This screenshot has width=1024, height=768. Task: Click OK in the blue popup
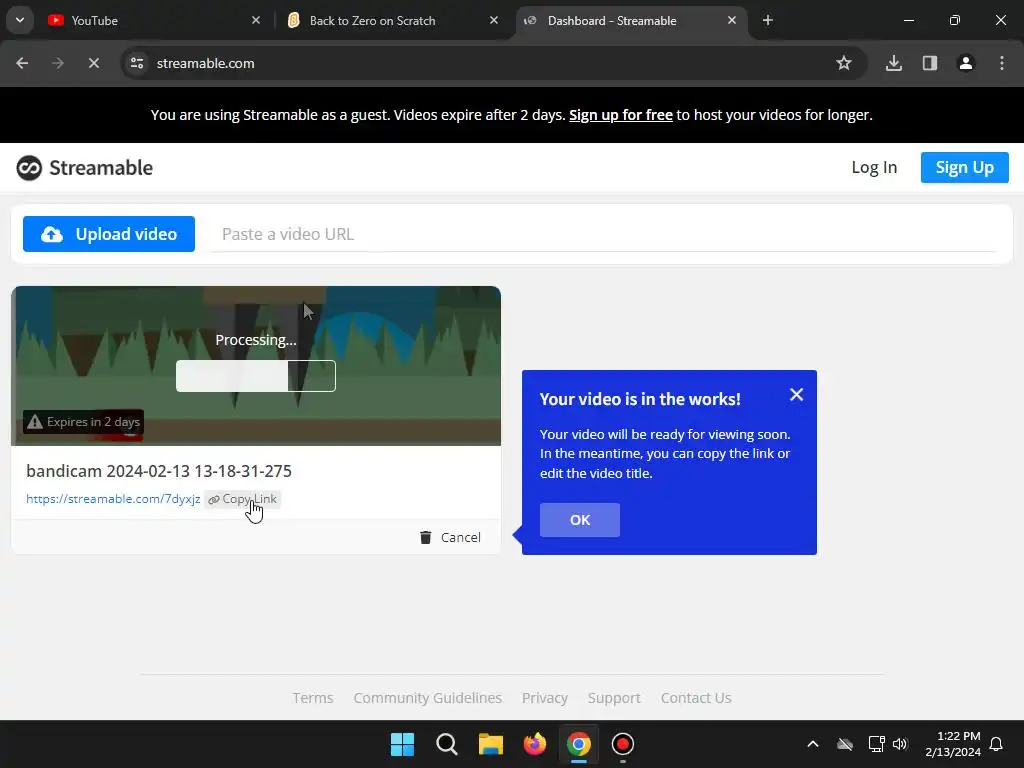580,520
